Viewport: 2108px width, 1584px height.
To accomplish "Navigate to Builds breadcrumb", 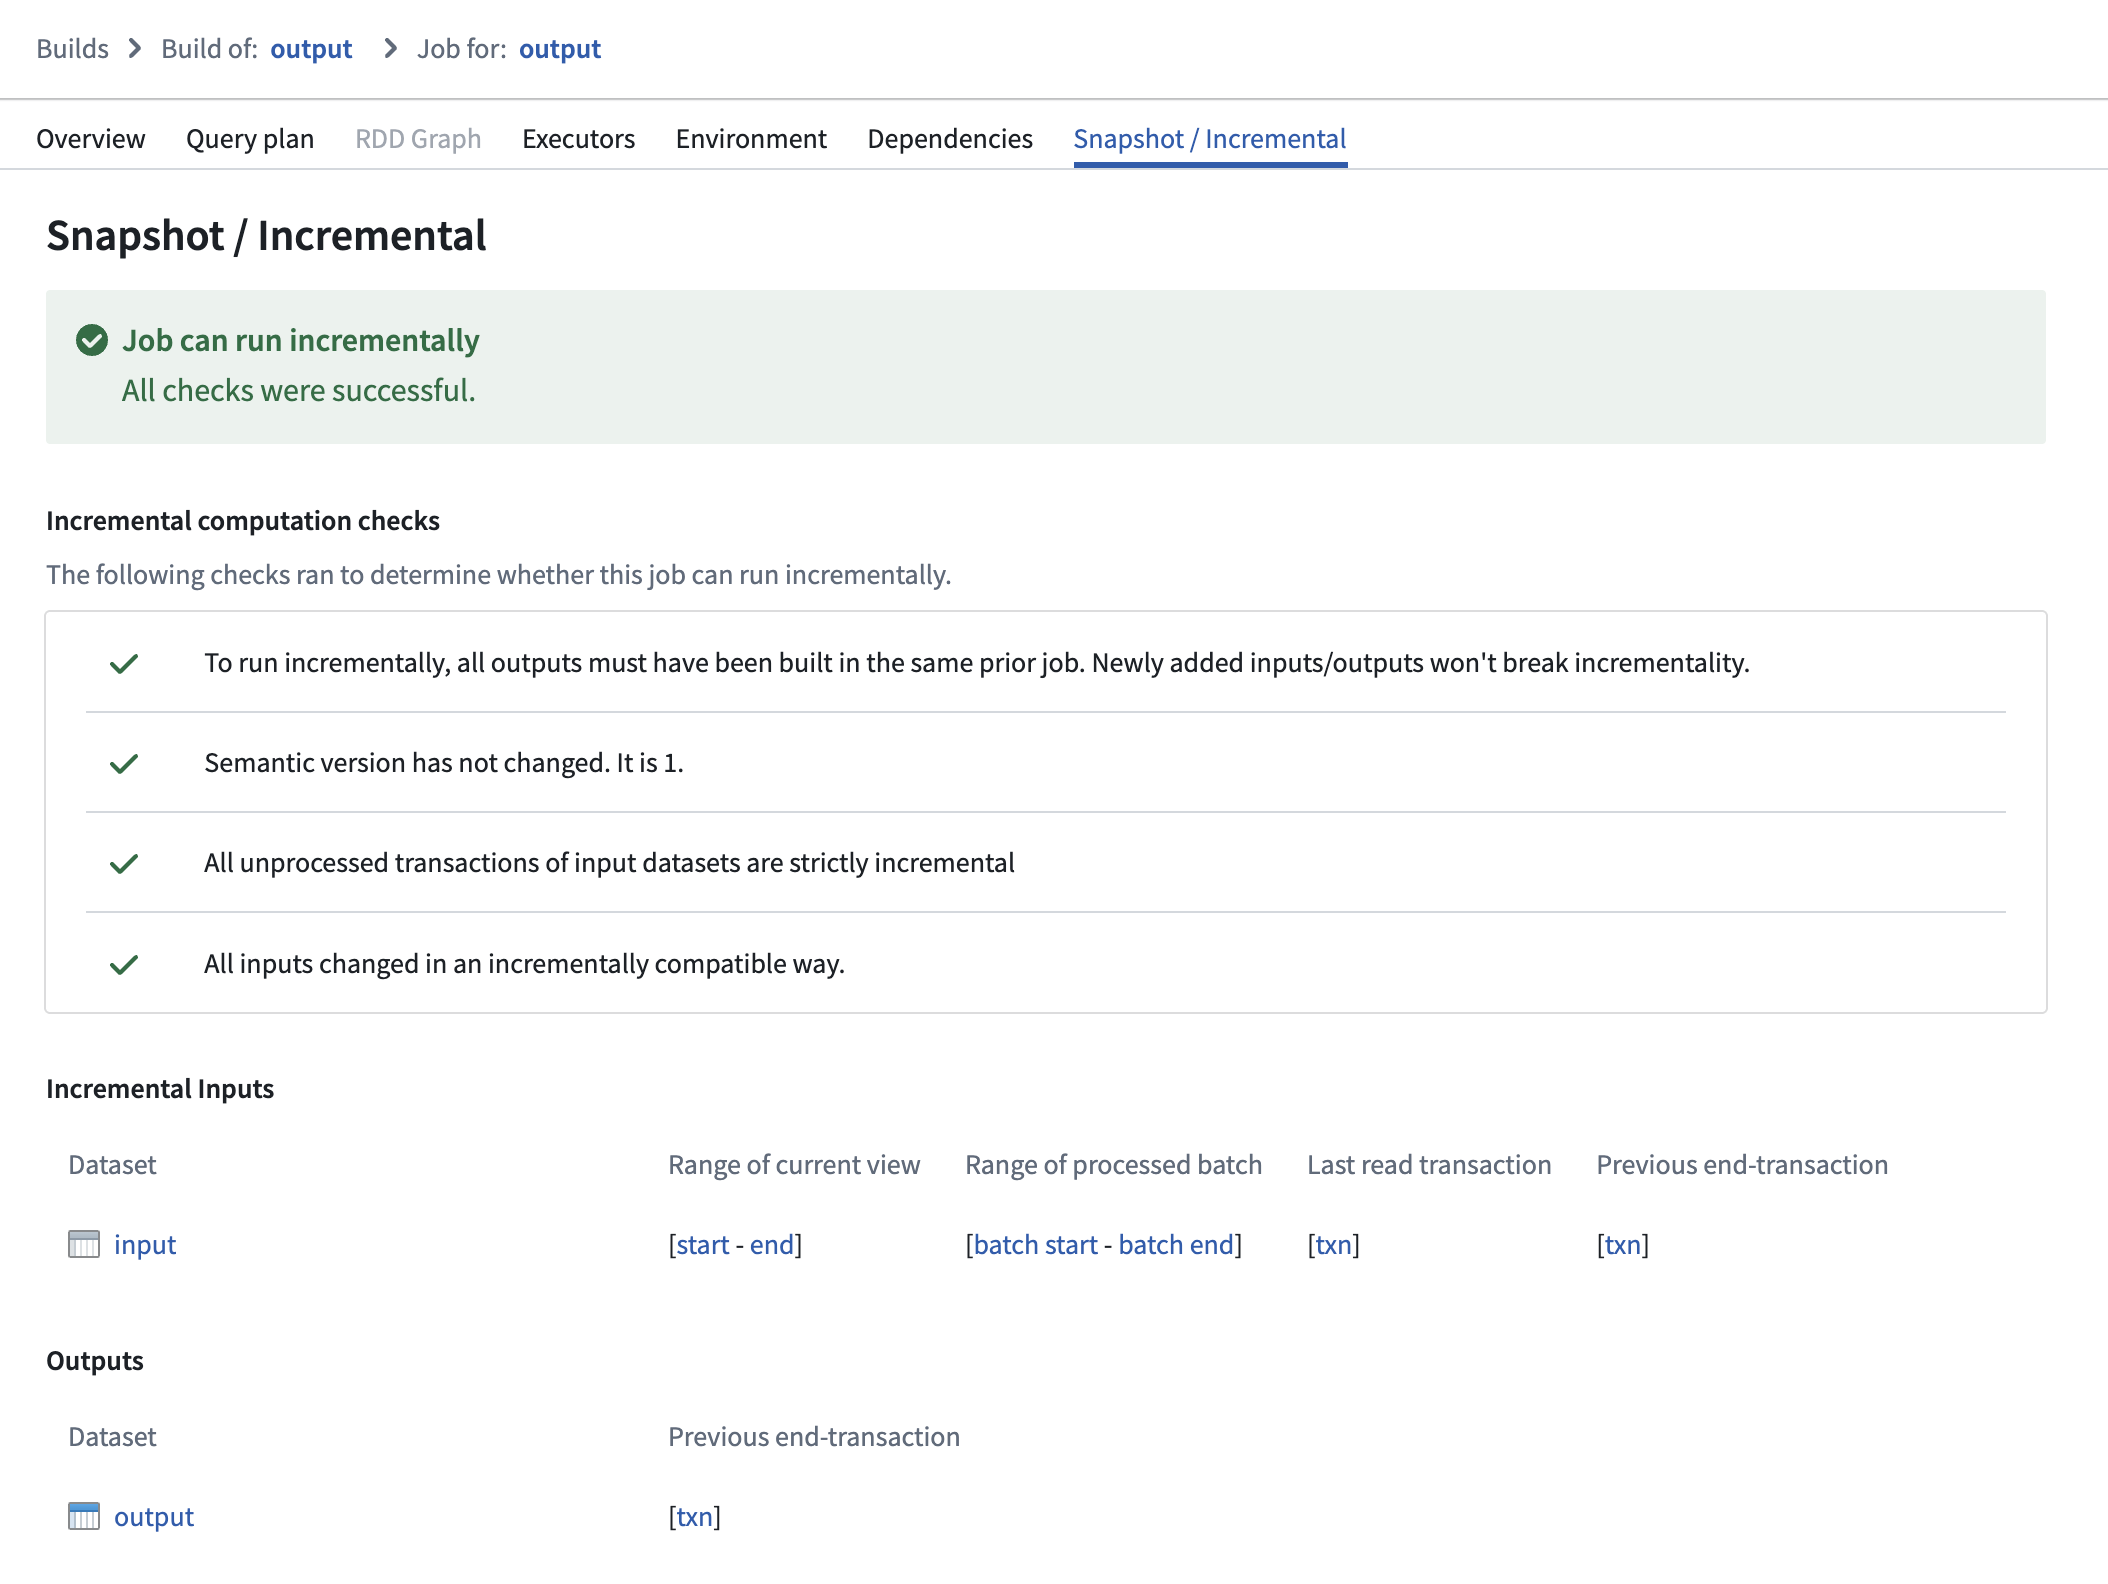I will 72,49.
